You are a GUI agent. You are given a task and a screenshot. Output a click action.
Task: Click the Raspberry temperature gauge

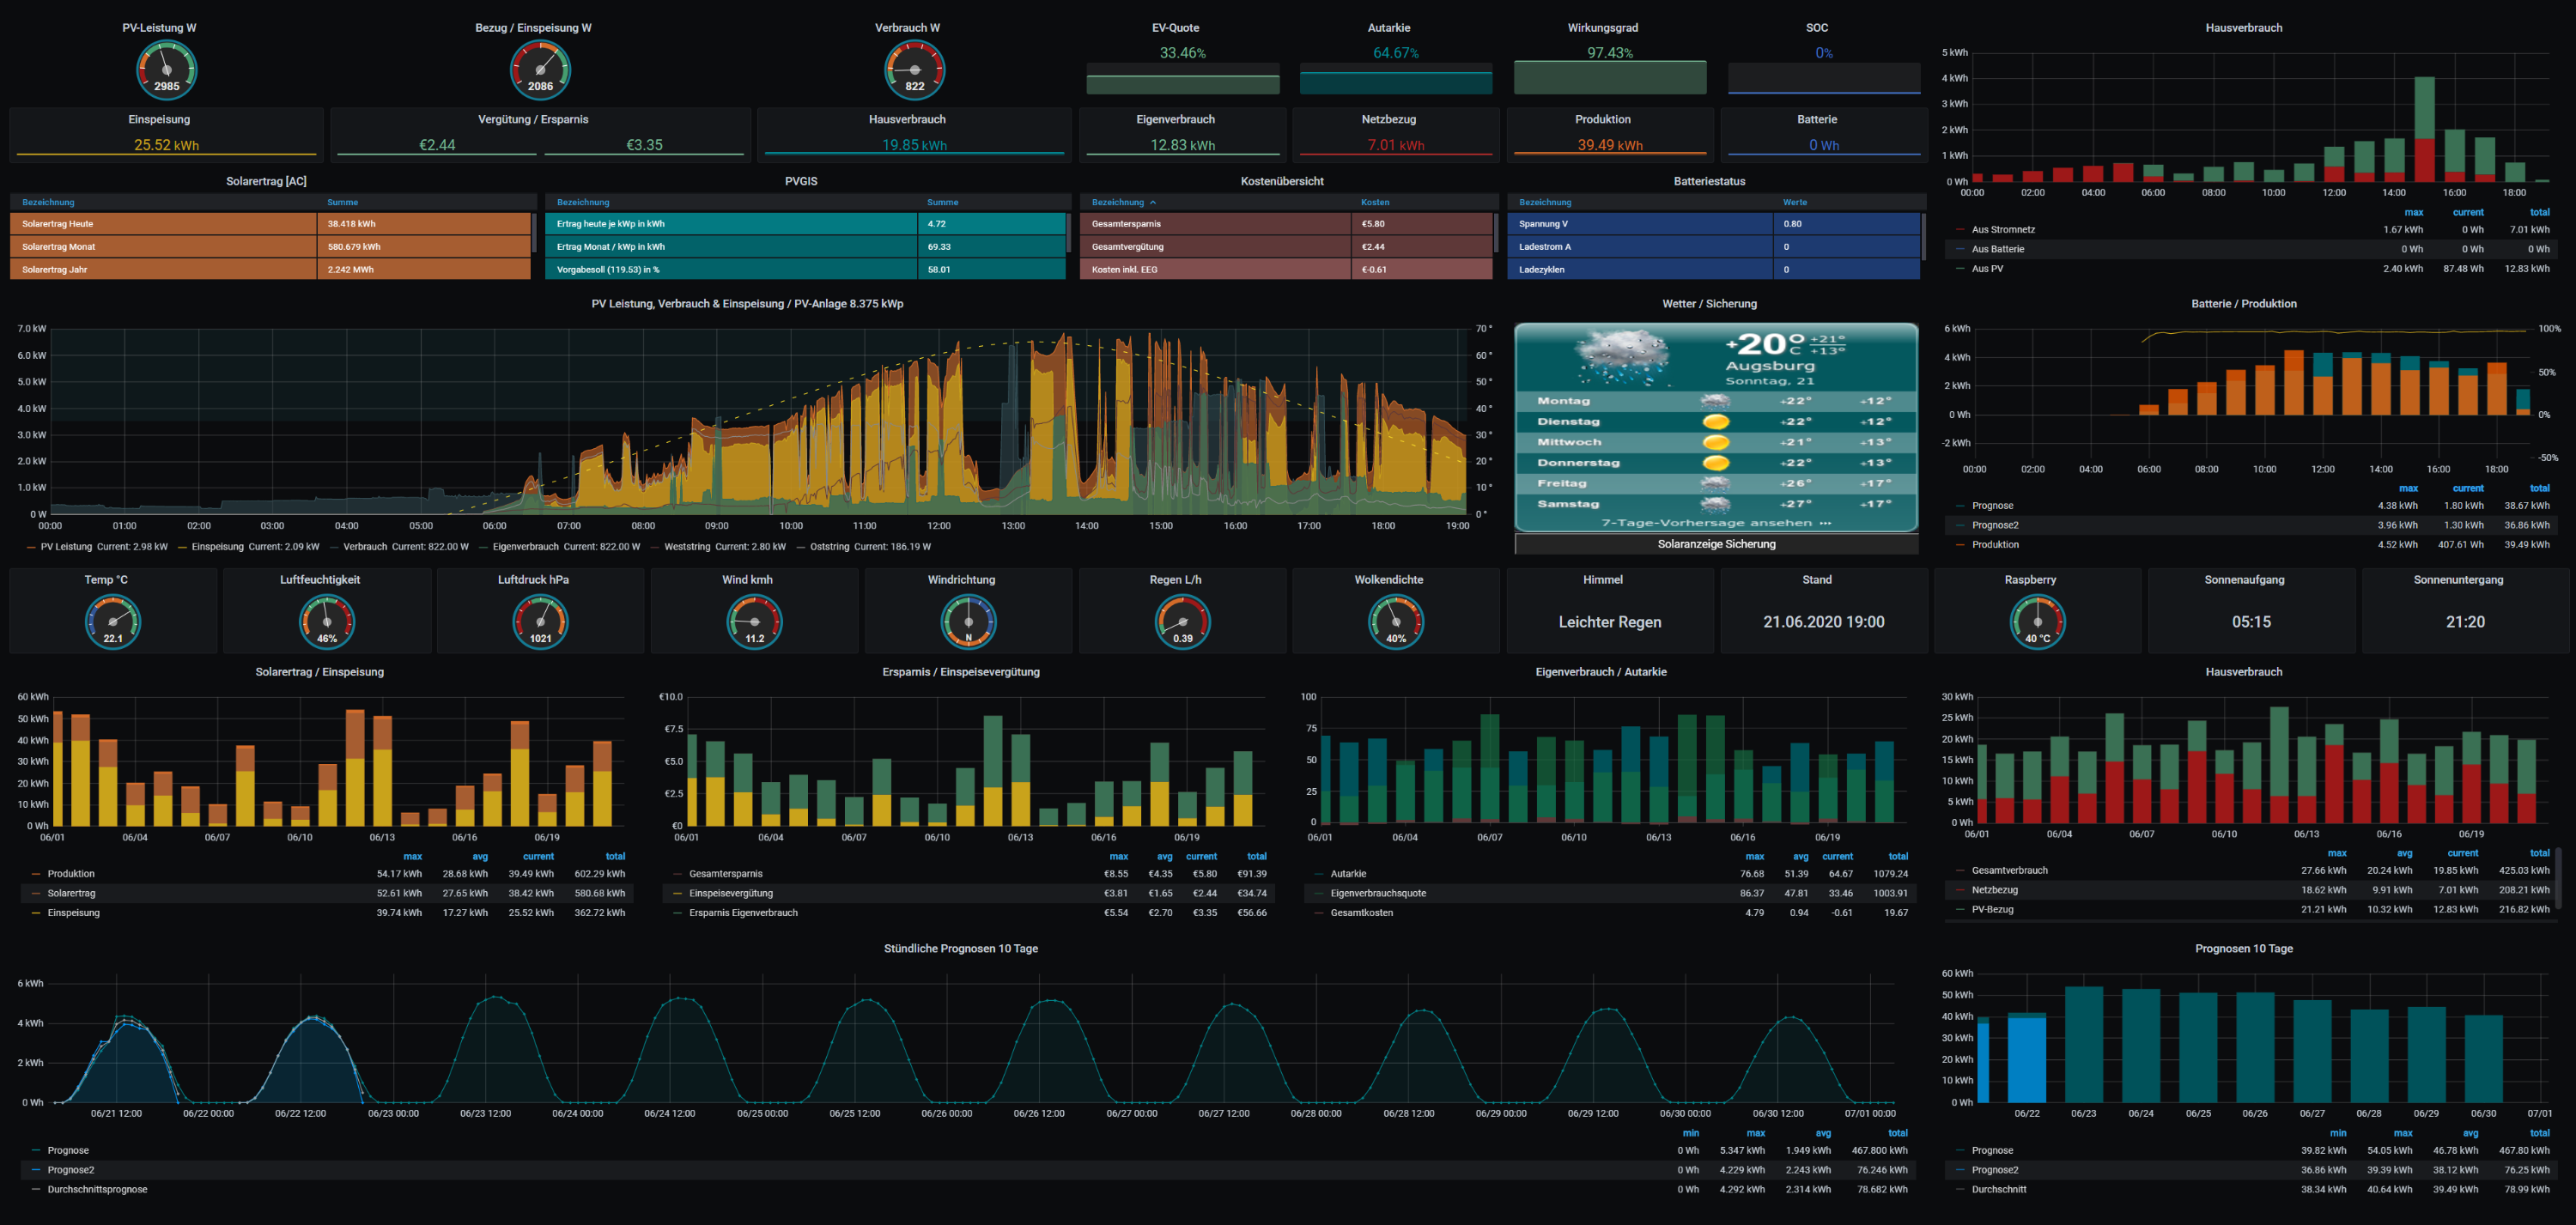point(2037,621)
